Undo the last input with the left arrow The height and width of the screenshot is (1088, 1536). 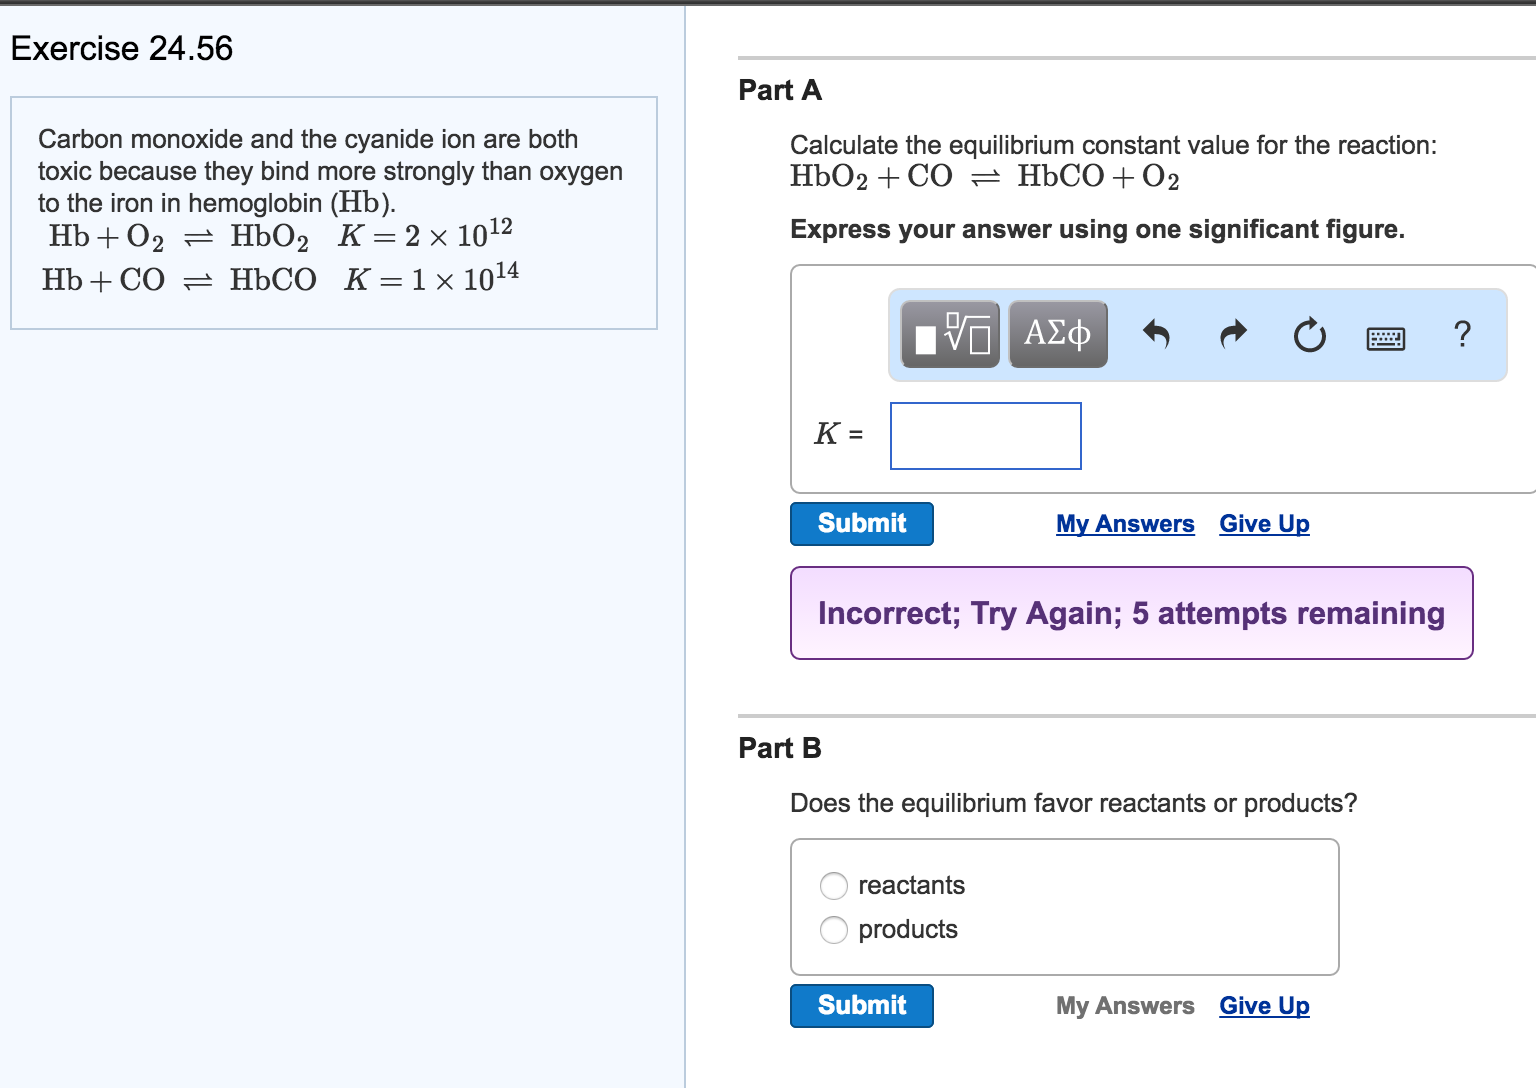tap(1156, 334)
